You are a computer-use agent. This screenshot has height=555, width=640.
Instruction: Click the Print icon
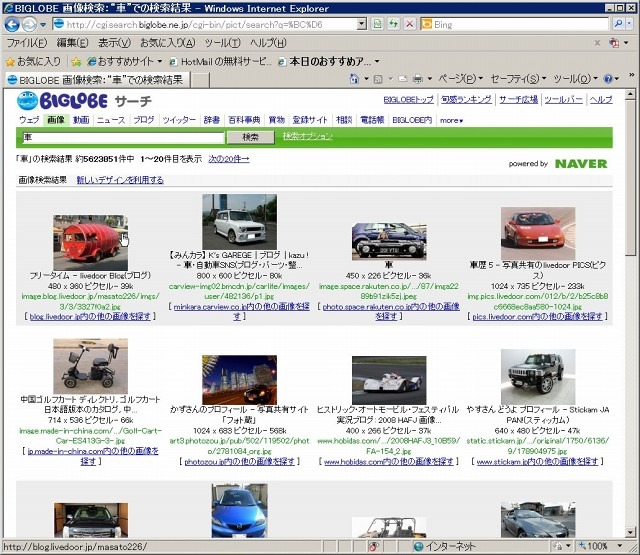click(418, 79)
